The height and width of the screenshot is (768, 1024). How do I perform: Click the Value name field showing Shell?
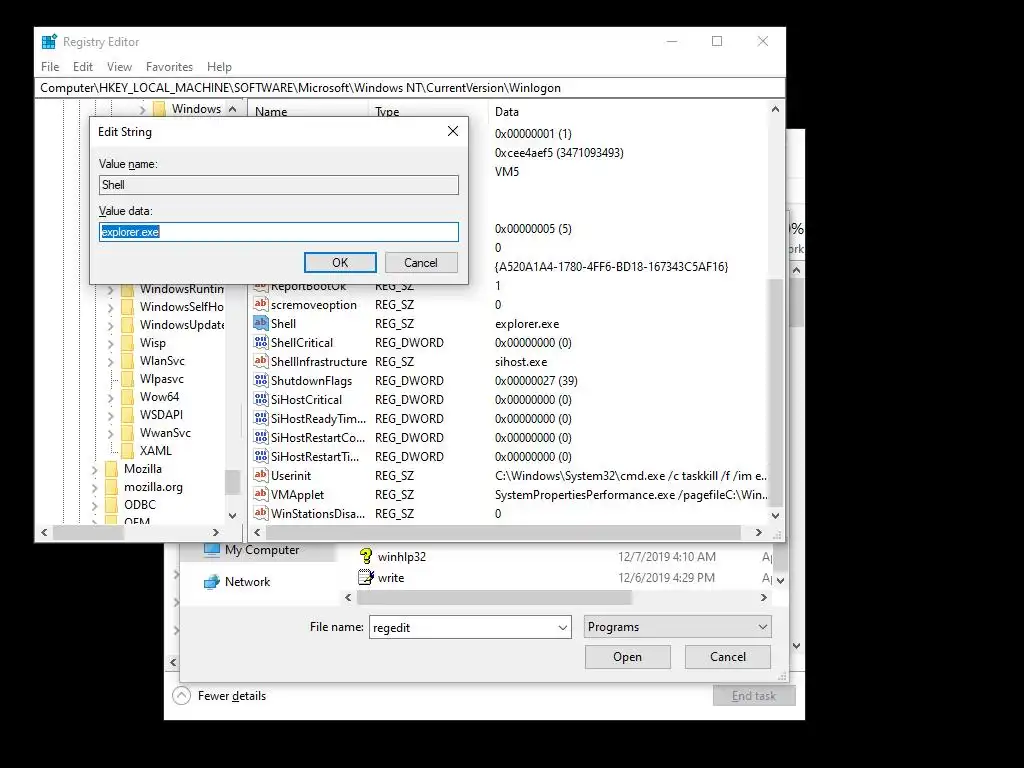coord(279,185)
